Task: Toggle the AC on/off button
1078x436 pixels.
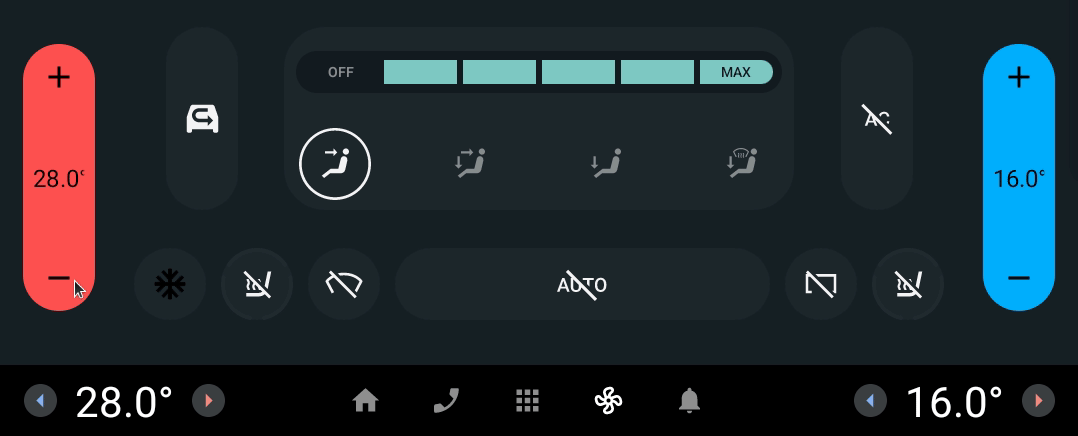Action: 877,119
